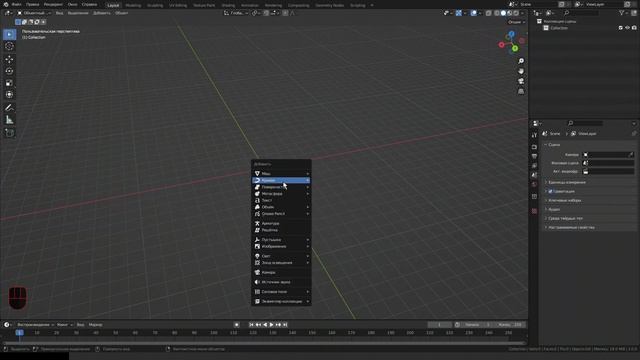Expand the Единицы измерения panel
Screen dimensions: 640x360
[567, 182]
